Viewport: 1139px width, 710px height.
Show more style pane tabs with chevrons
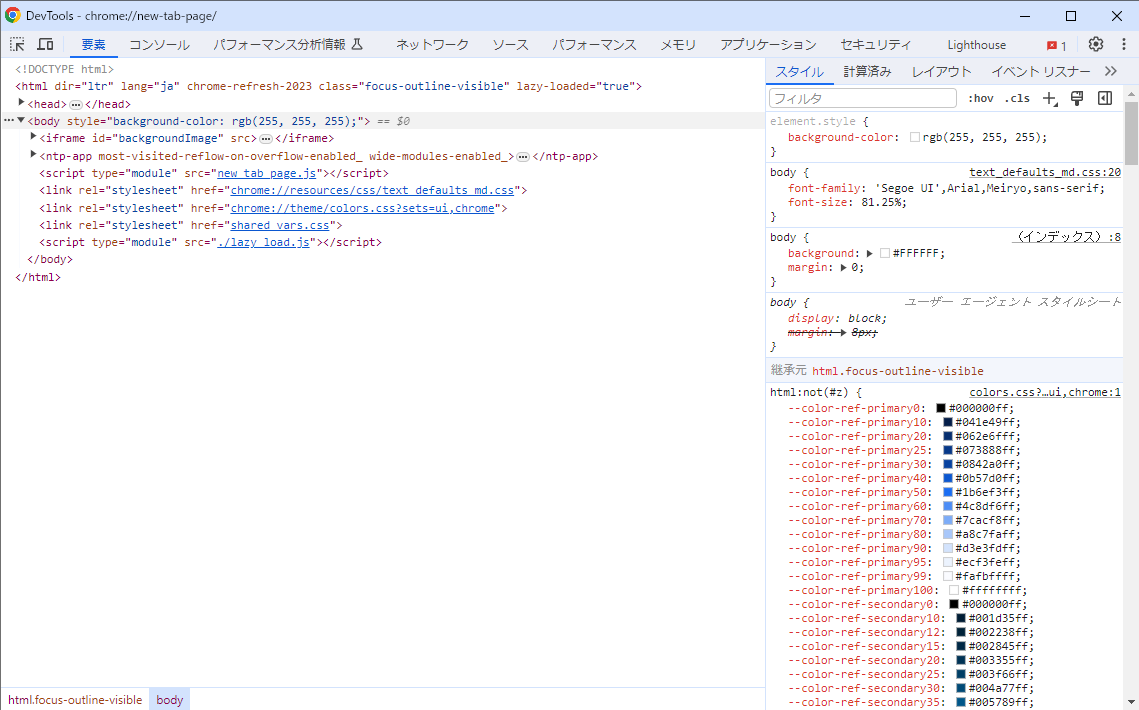coord(1111,71)
